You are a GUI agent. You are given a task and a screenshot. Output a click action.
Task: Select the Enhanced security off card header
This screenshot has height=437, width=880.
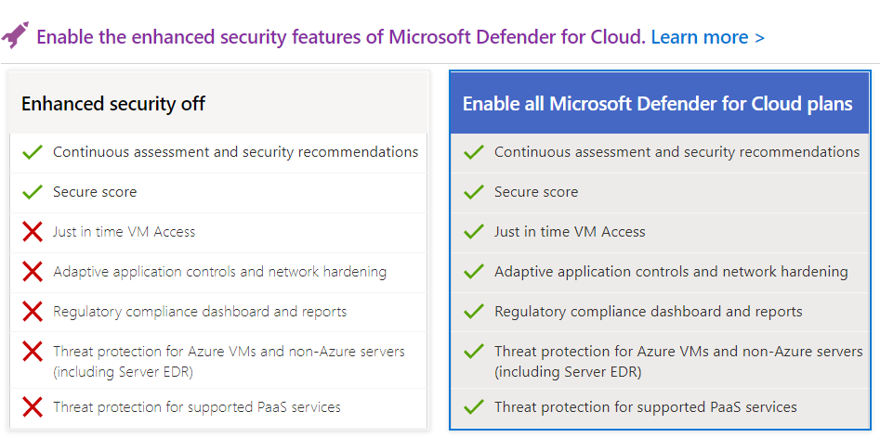pyautogui.click(x=218, y=104)
